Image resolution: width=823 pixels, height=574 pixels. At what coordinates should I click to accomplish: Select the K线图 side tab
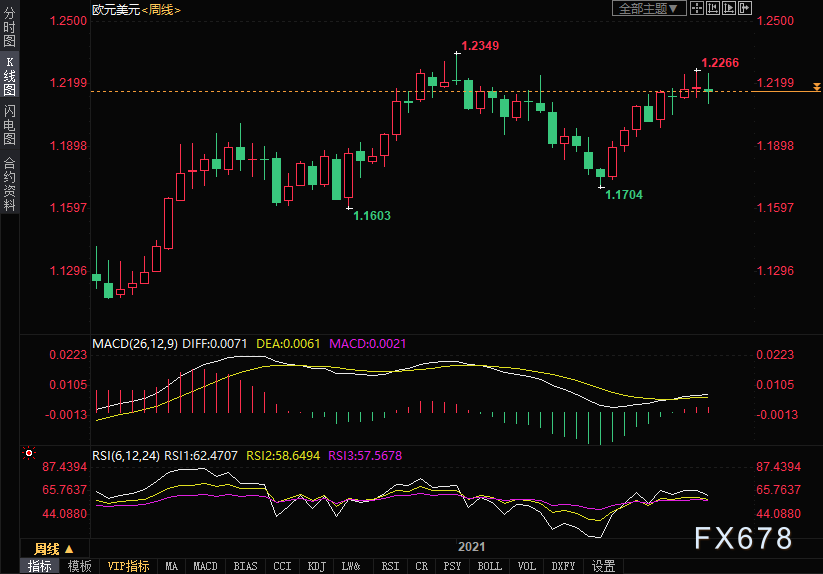point(9,76)
